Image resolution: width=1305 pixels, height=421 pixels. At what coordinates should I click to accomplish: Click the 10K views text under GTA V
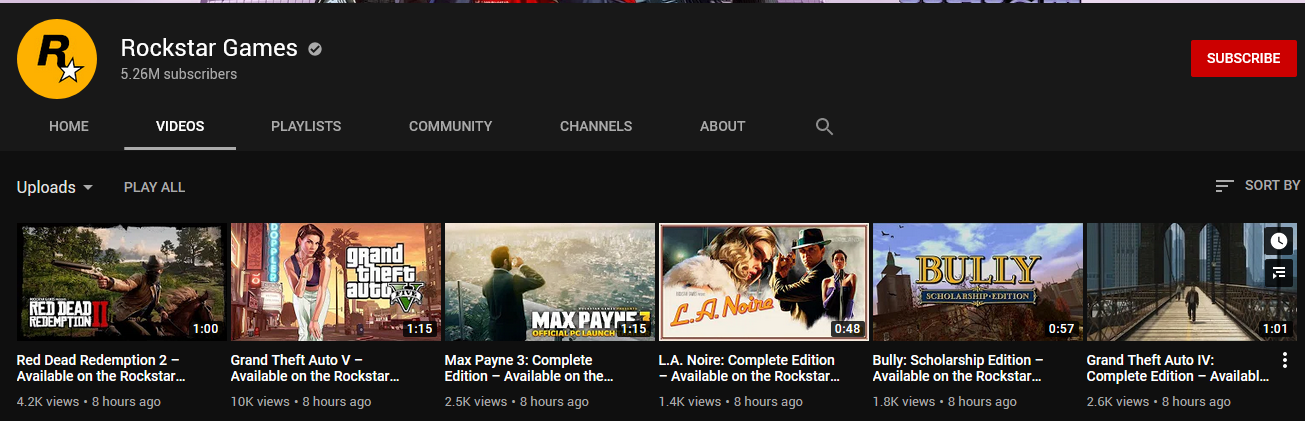pyautogui.click(x=260, y=402)
